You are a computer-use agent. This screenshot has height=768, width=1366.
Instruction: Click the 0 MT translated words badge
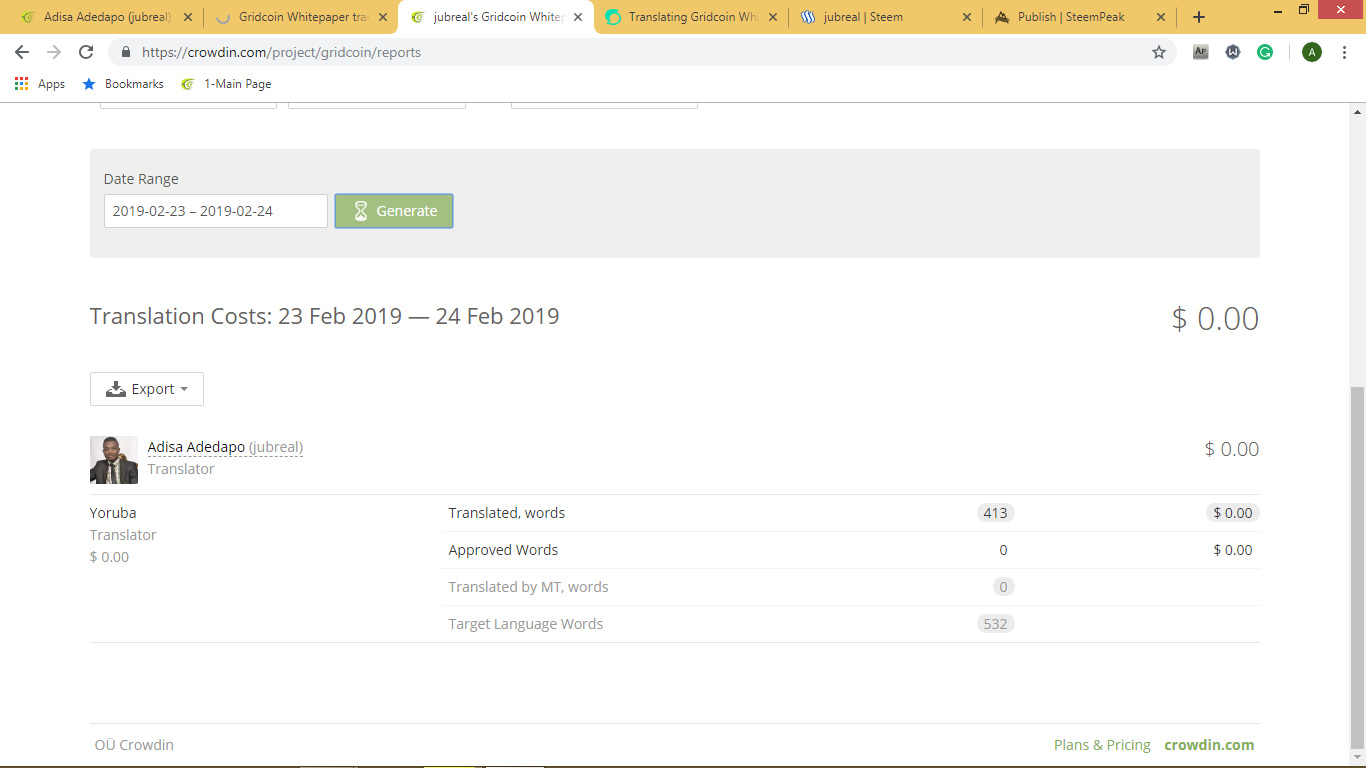click(x=1004, y=587)
